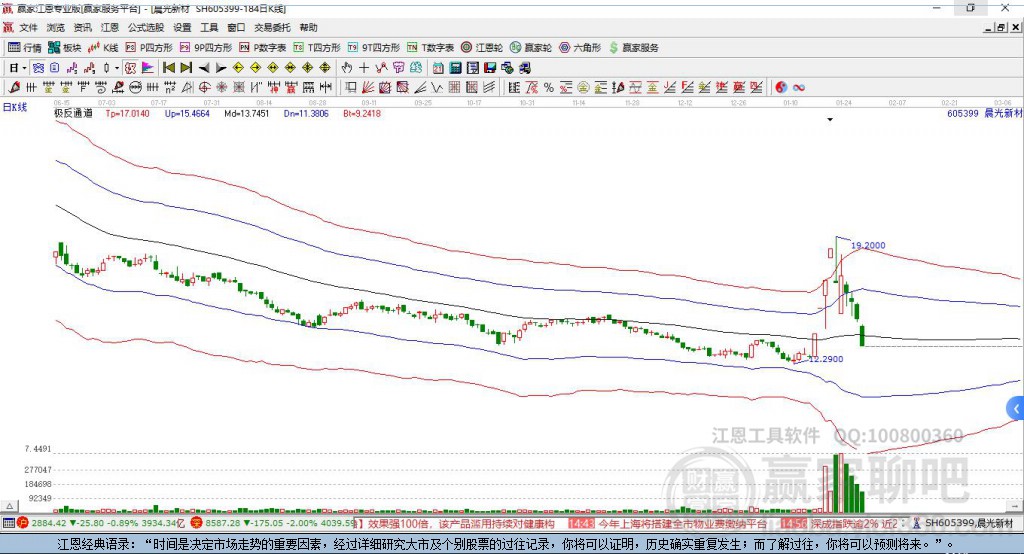Select the crosshair cursor tool
This screenshot has height=554, width=1024.
364,68
